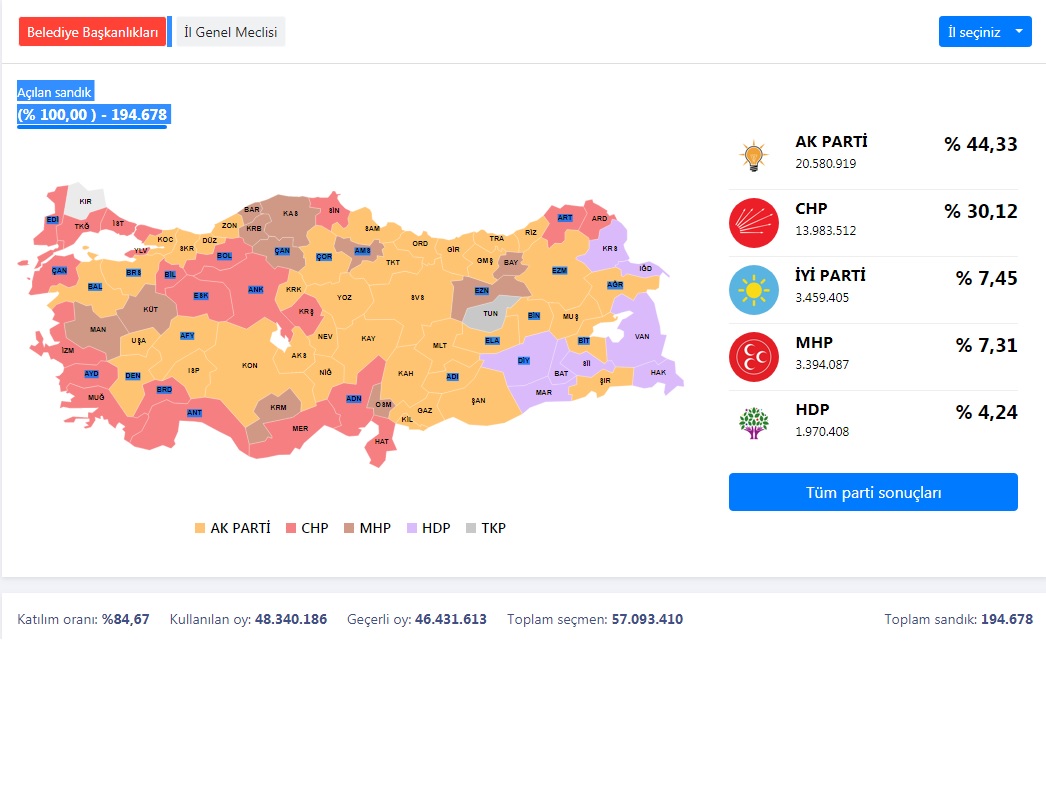Click the Geçerli oy 46.431.613 statistic
Viewport: 1046px width, 795px height.
pyautogui.click(x=417, y=619)
